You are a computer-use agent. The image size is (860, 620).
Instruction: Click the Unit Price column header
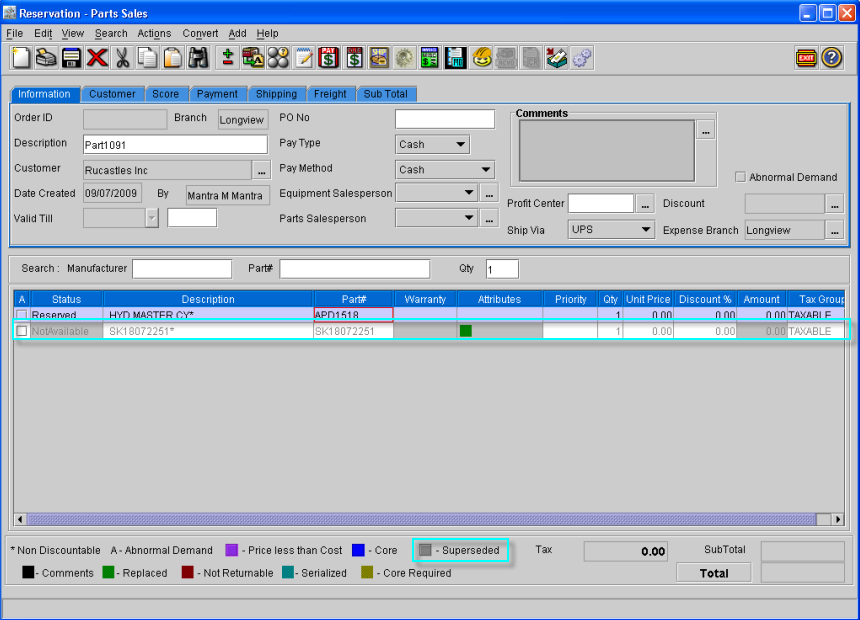point(648,299)
